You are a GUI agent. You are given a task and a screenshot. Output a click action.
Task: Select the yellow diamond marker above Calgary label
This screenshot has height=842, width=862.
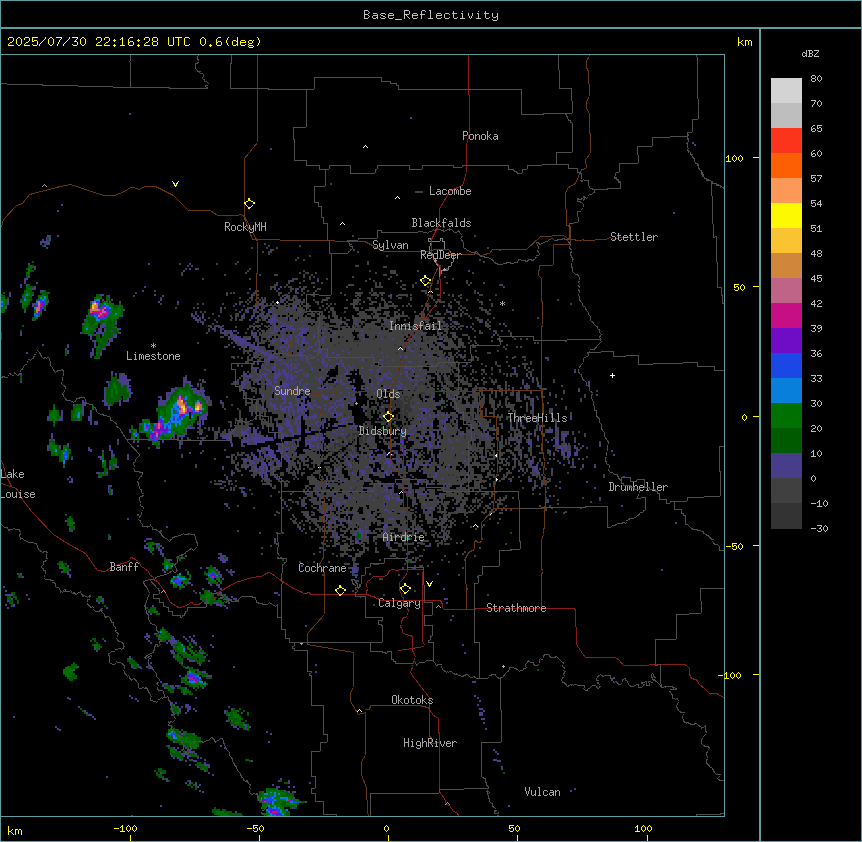click(x=405, y=589)
